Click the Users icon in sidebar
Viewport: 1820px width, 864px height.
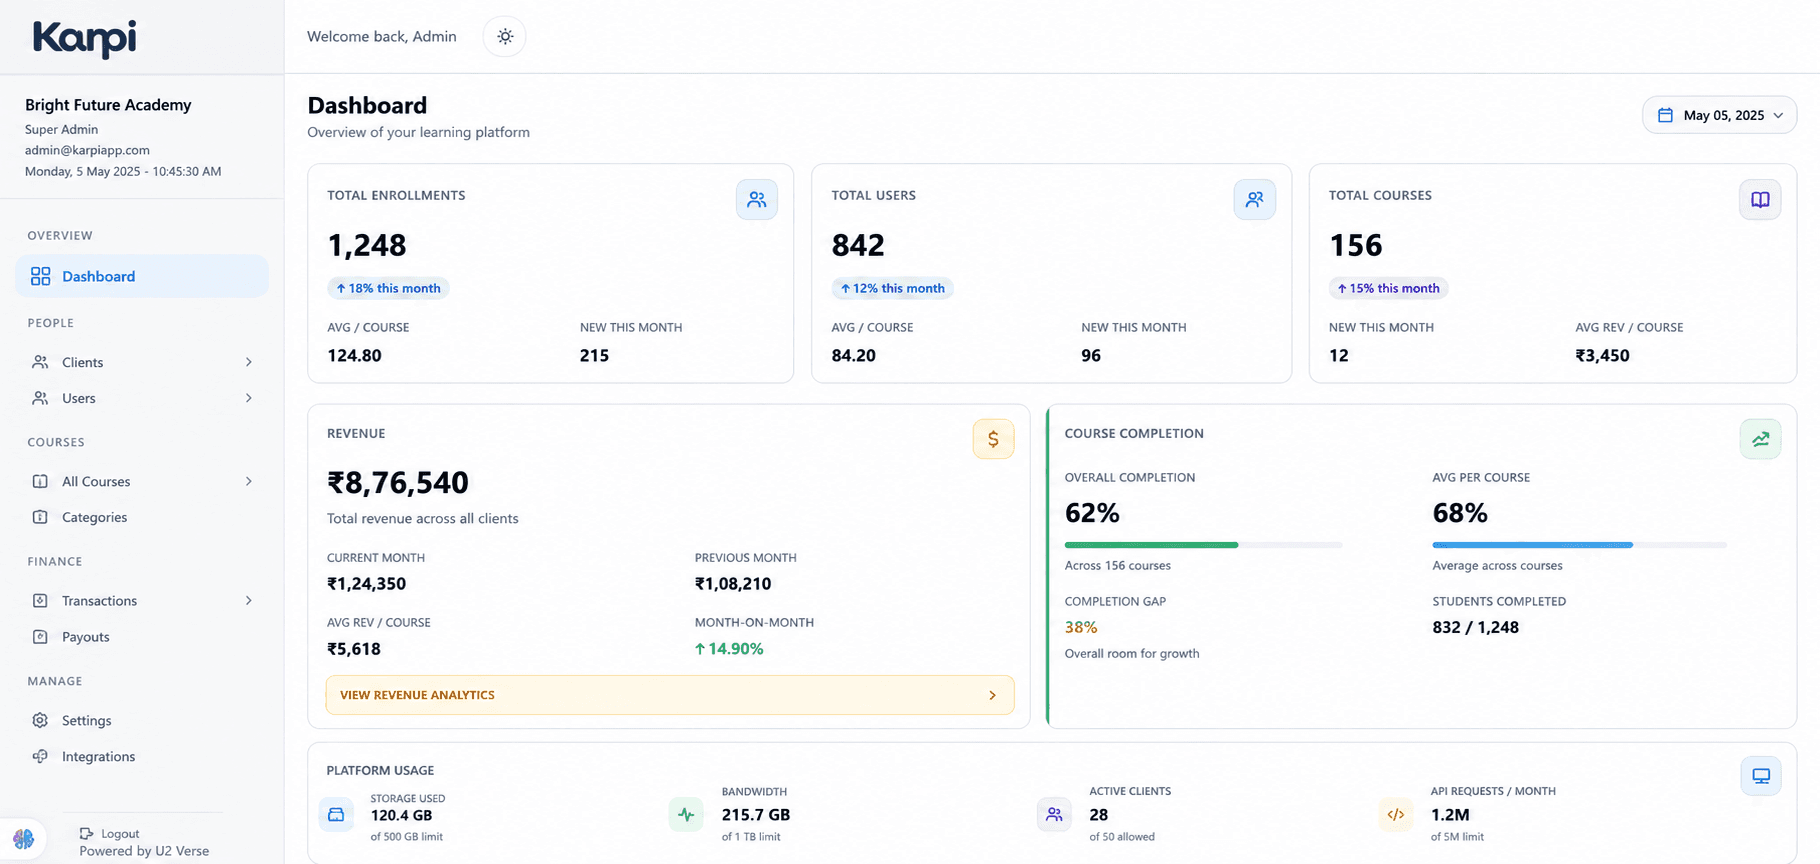[40, 398]
